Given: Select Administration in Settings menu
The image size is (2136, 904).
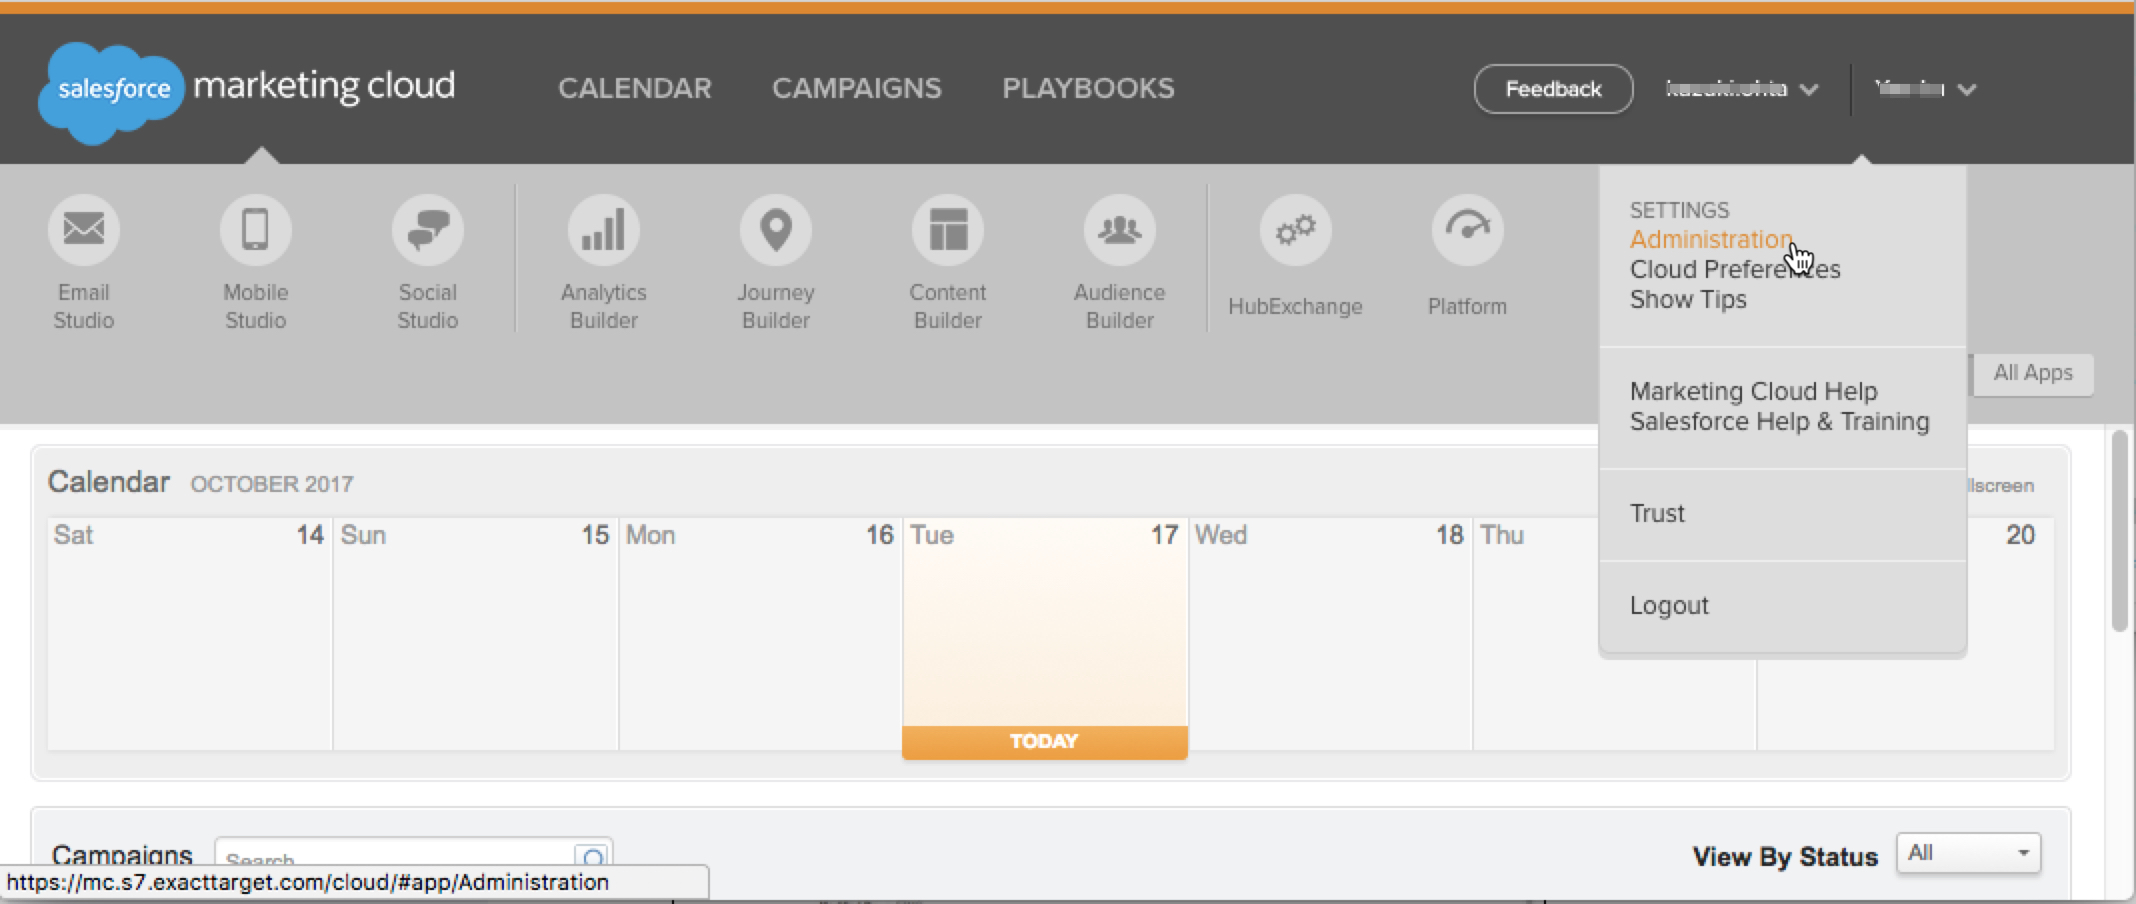Looking at the screenshot, I should [1710, 240].
